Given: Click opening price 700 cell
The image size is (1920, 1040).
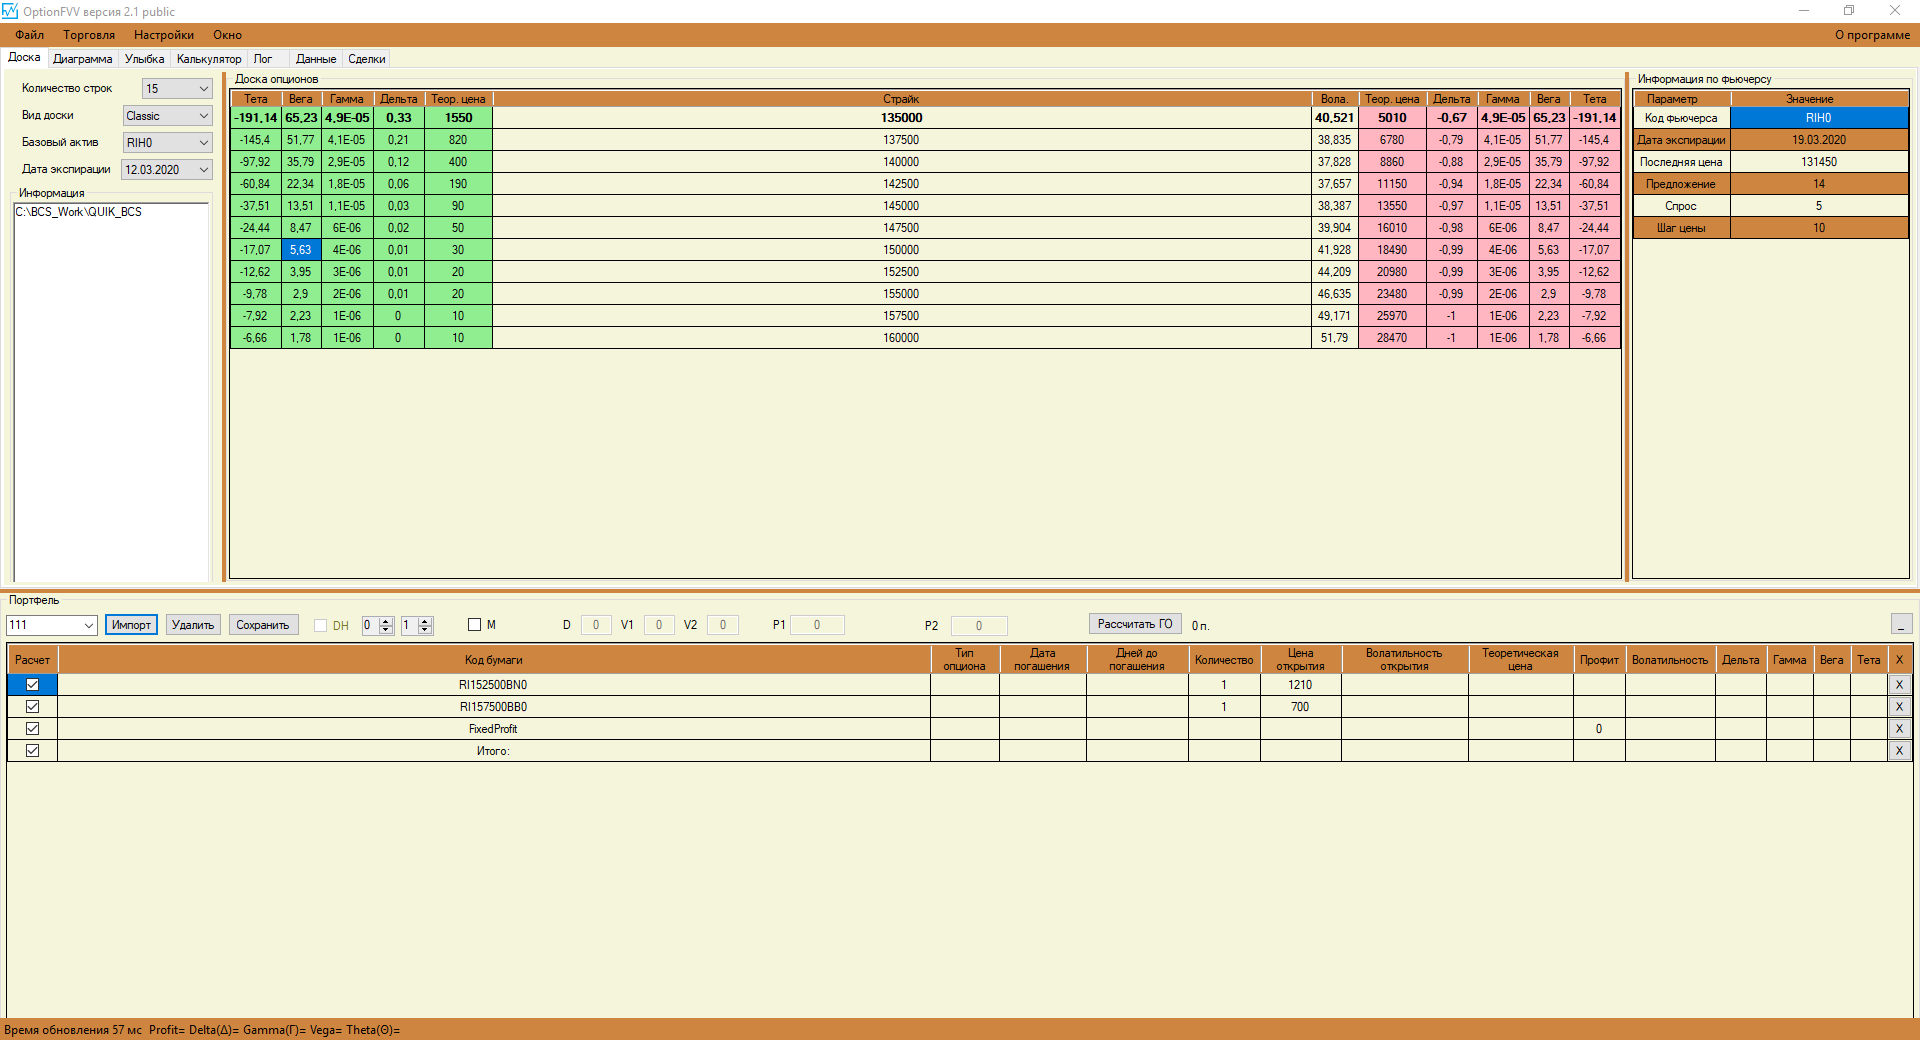Looking at the screenshot, I should [1300, 707].
